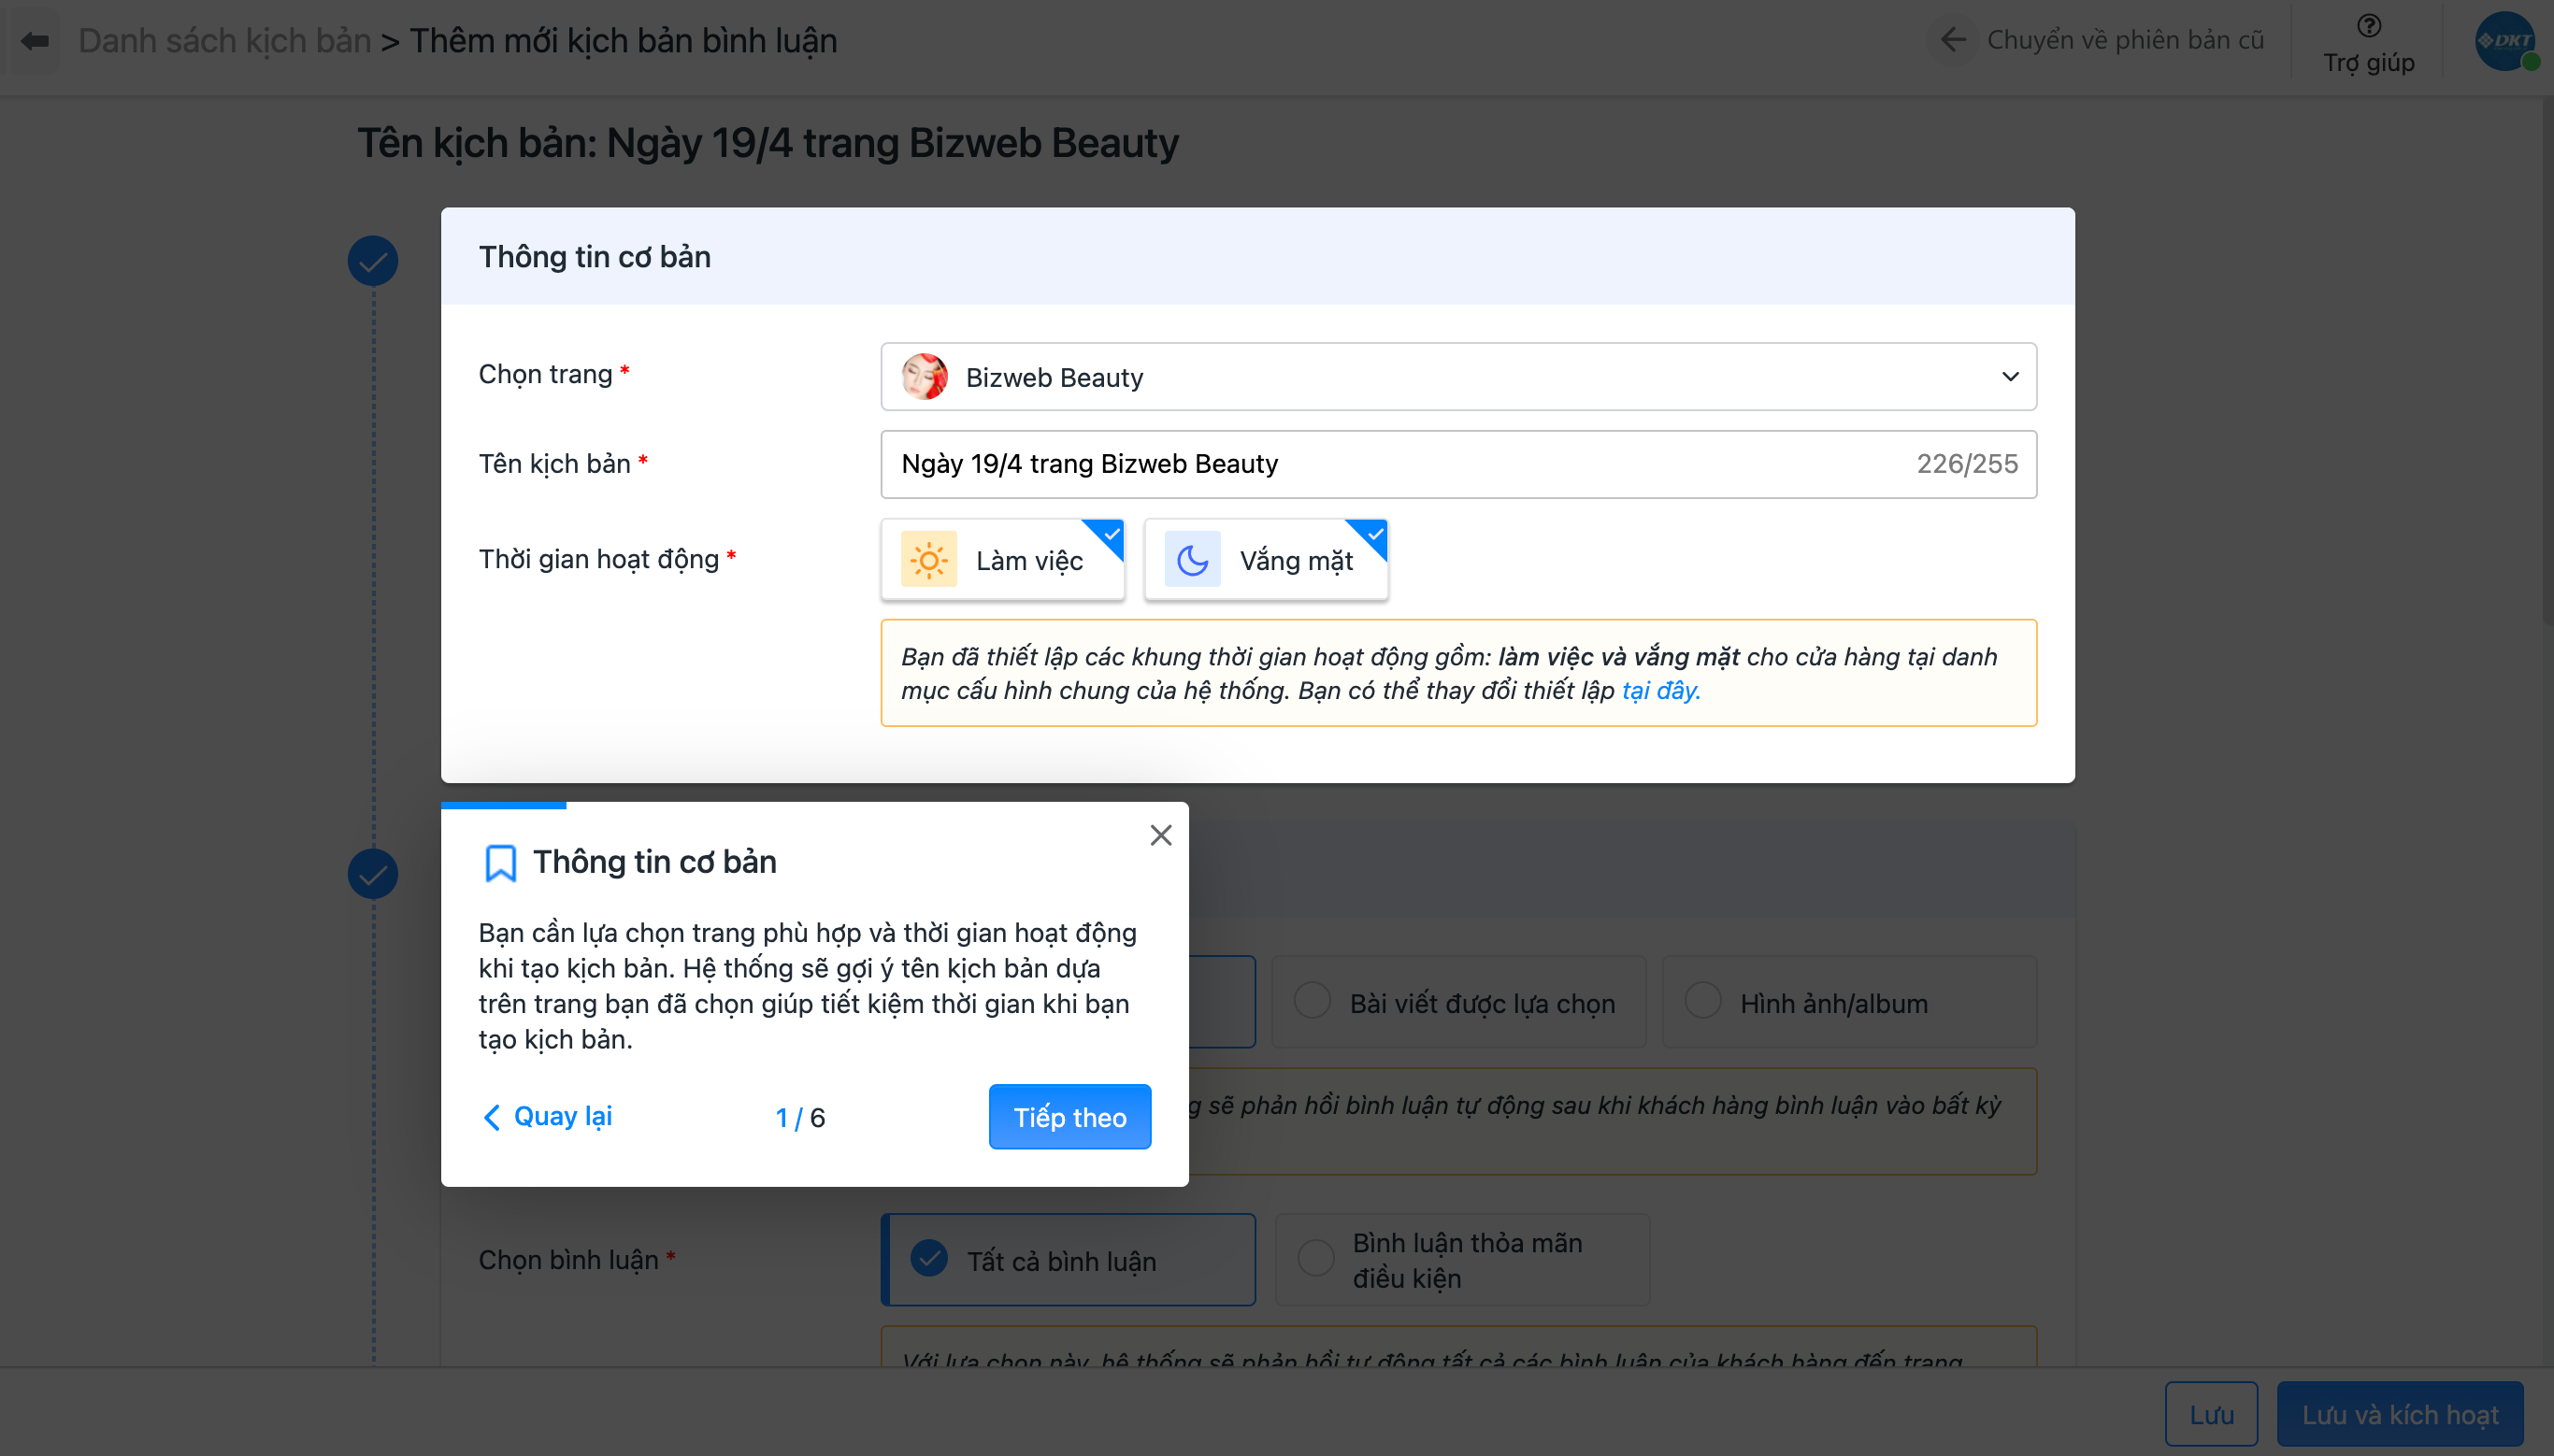Image resolution: width=2554 pixels, height=1456 pixels.
Task: Select Hình ảnh/album radio option
Action: click(1703, 1001)
